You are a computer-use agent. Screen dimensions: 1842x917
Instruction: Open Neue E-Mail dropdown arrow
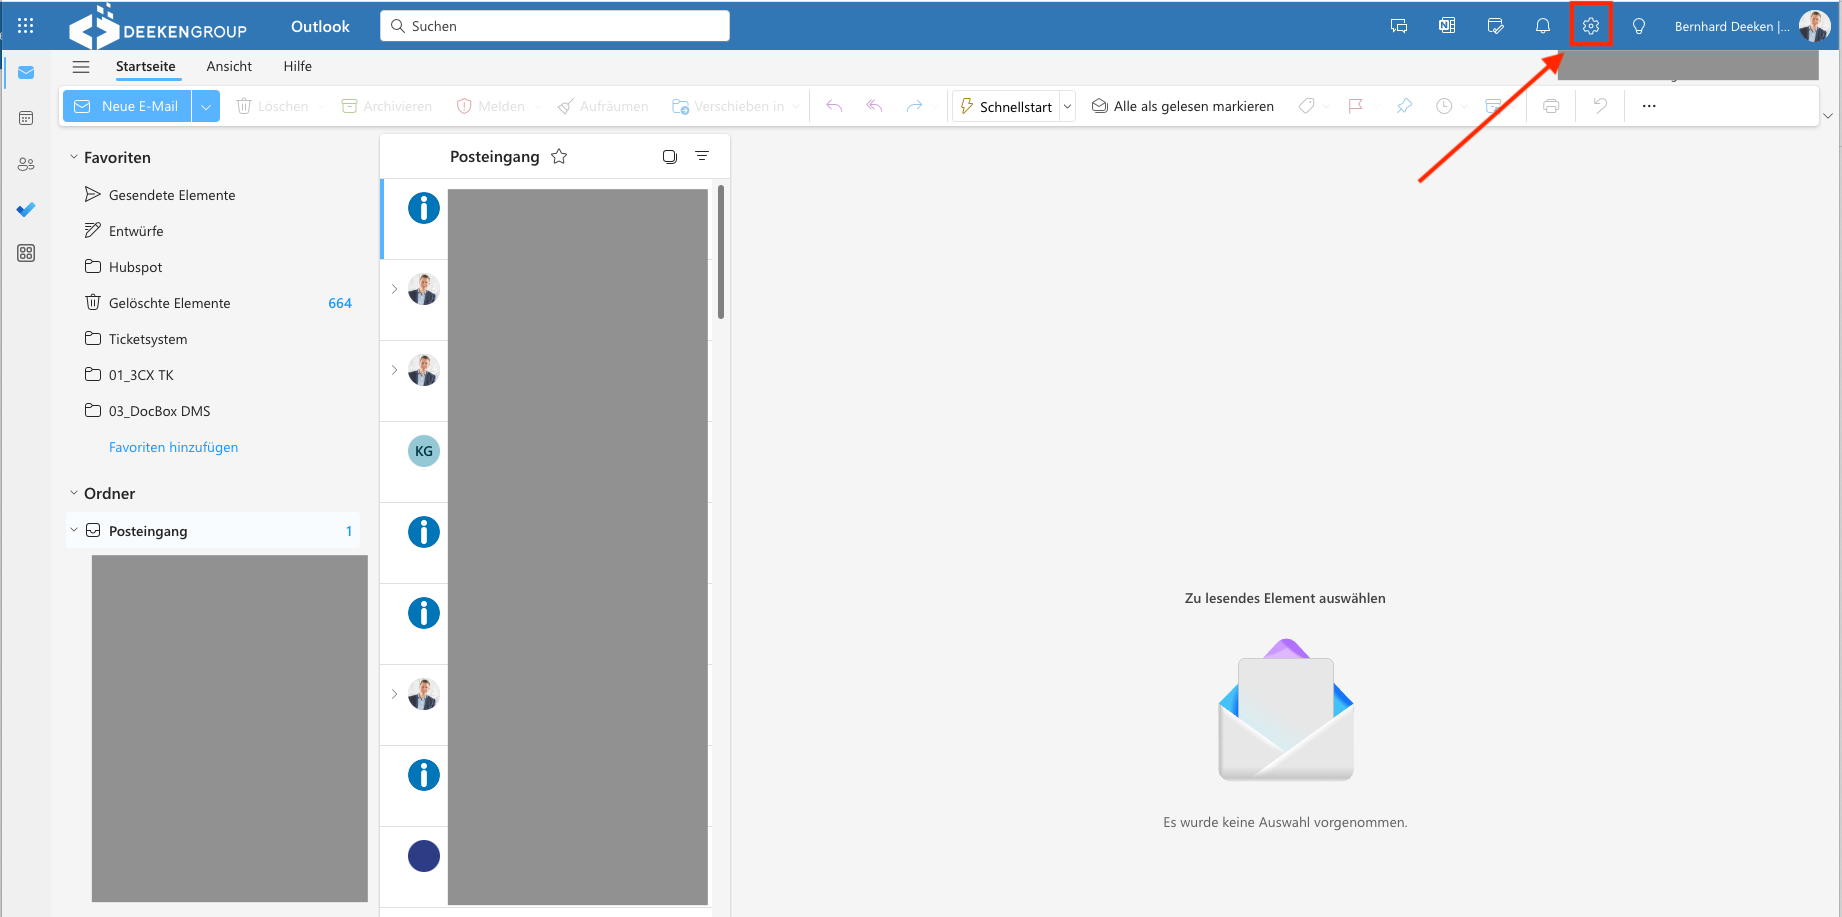click(206, 106)
